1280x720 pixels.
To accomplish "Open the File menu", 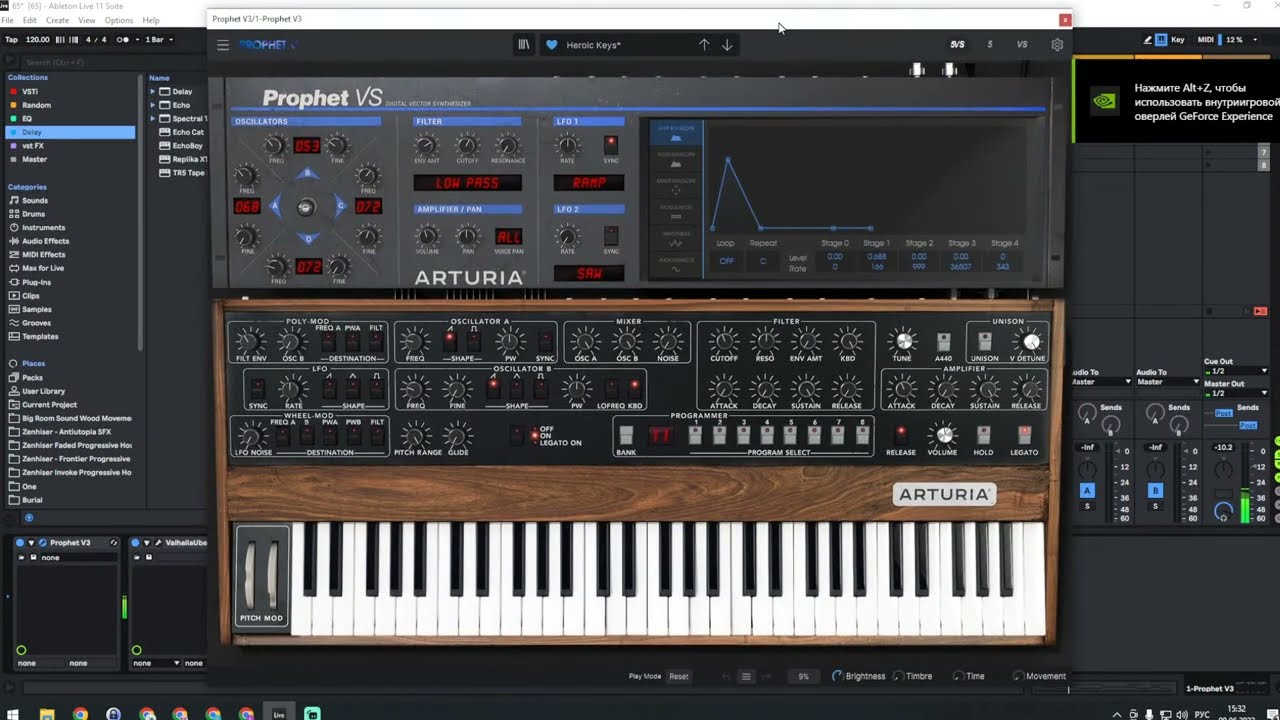I will coord(8,20).
